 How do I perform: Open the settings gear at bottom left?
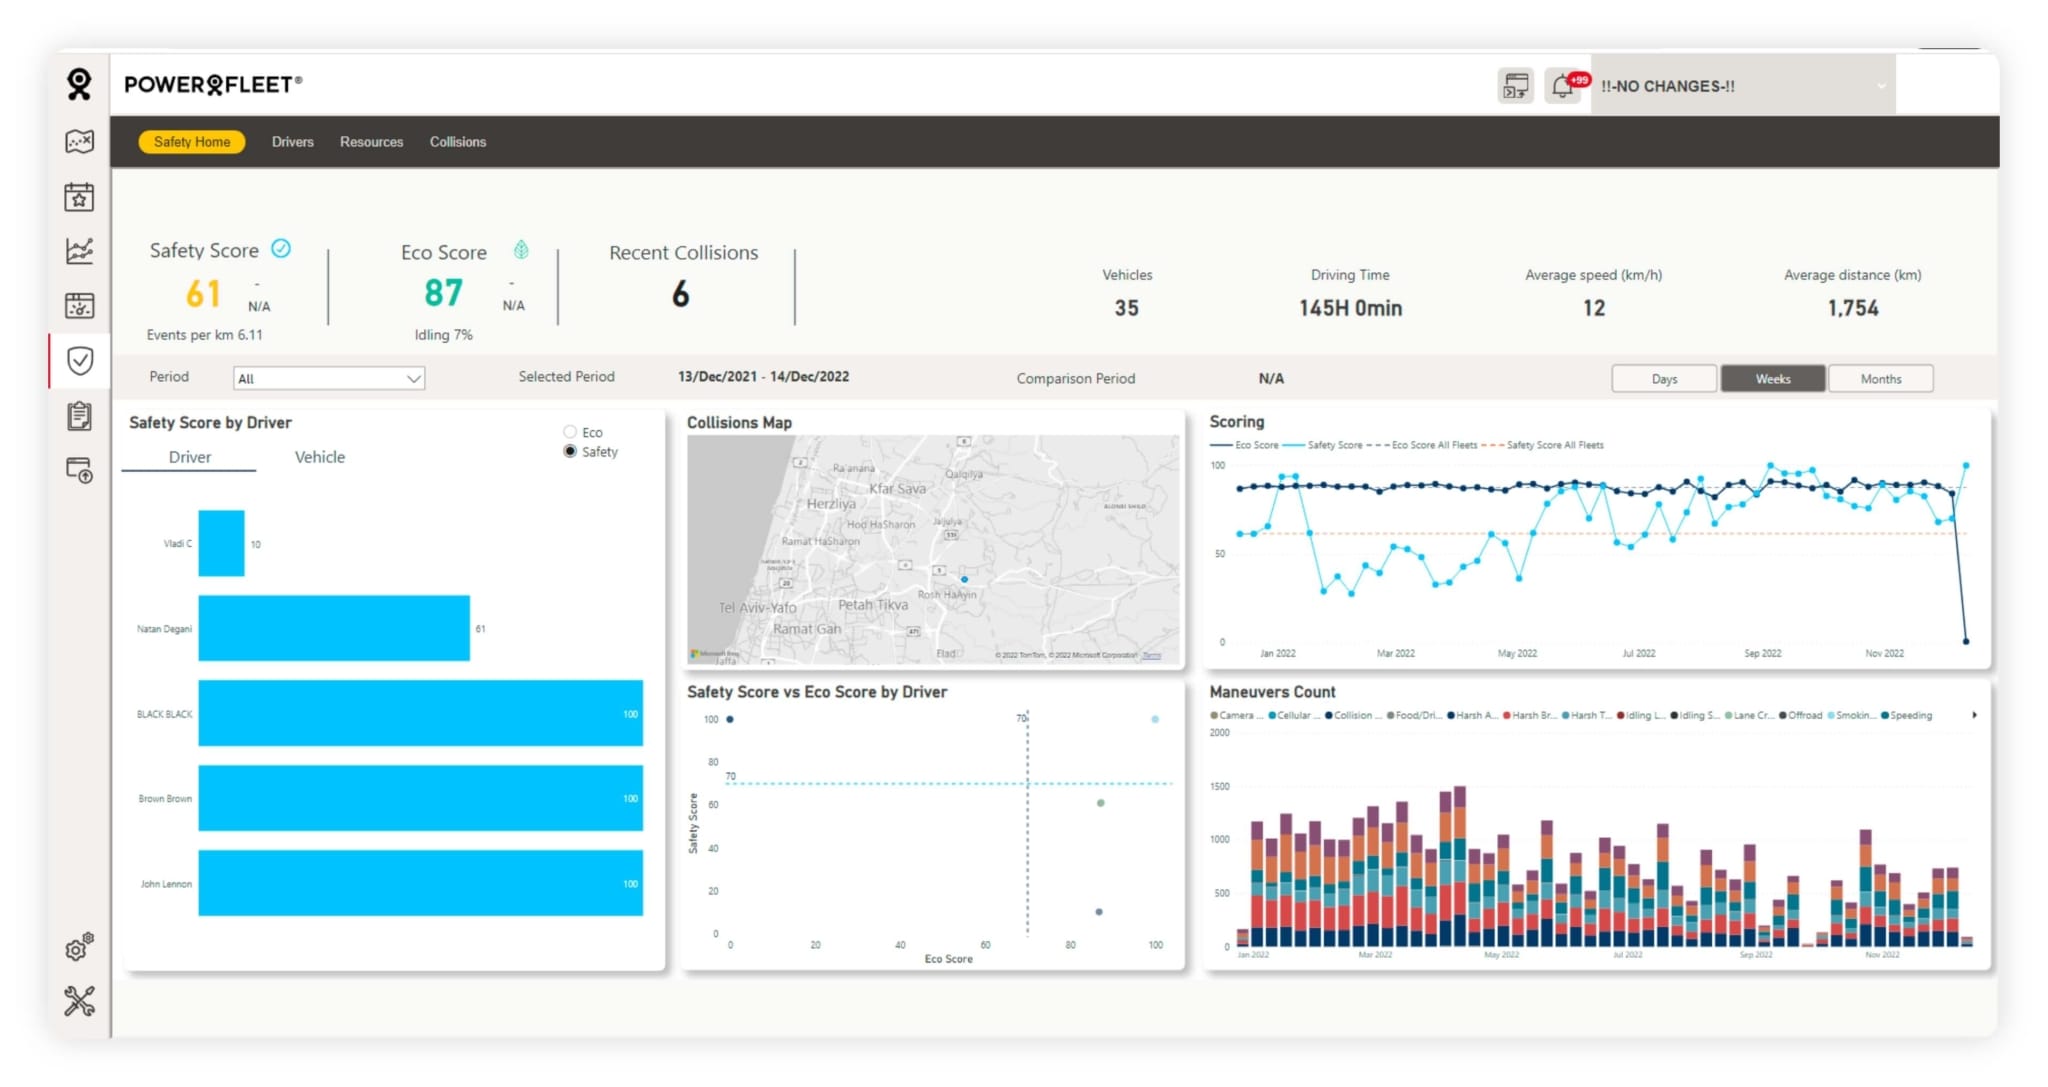pyautogui.click(x=77, y=948)
